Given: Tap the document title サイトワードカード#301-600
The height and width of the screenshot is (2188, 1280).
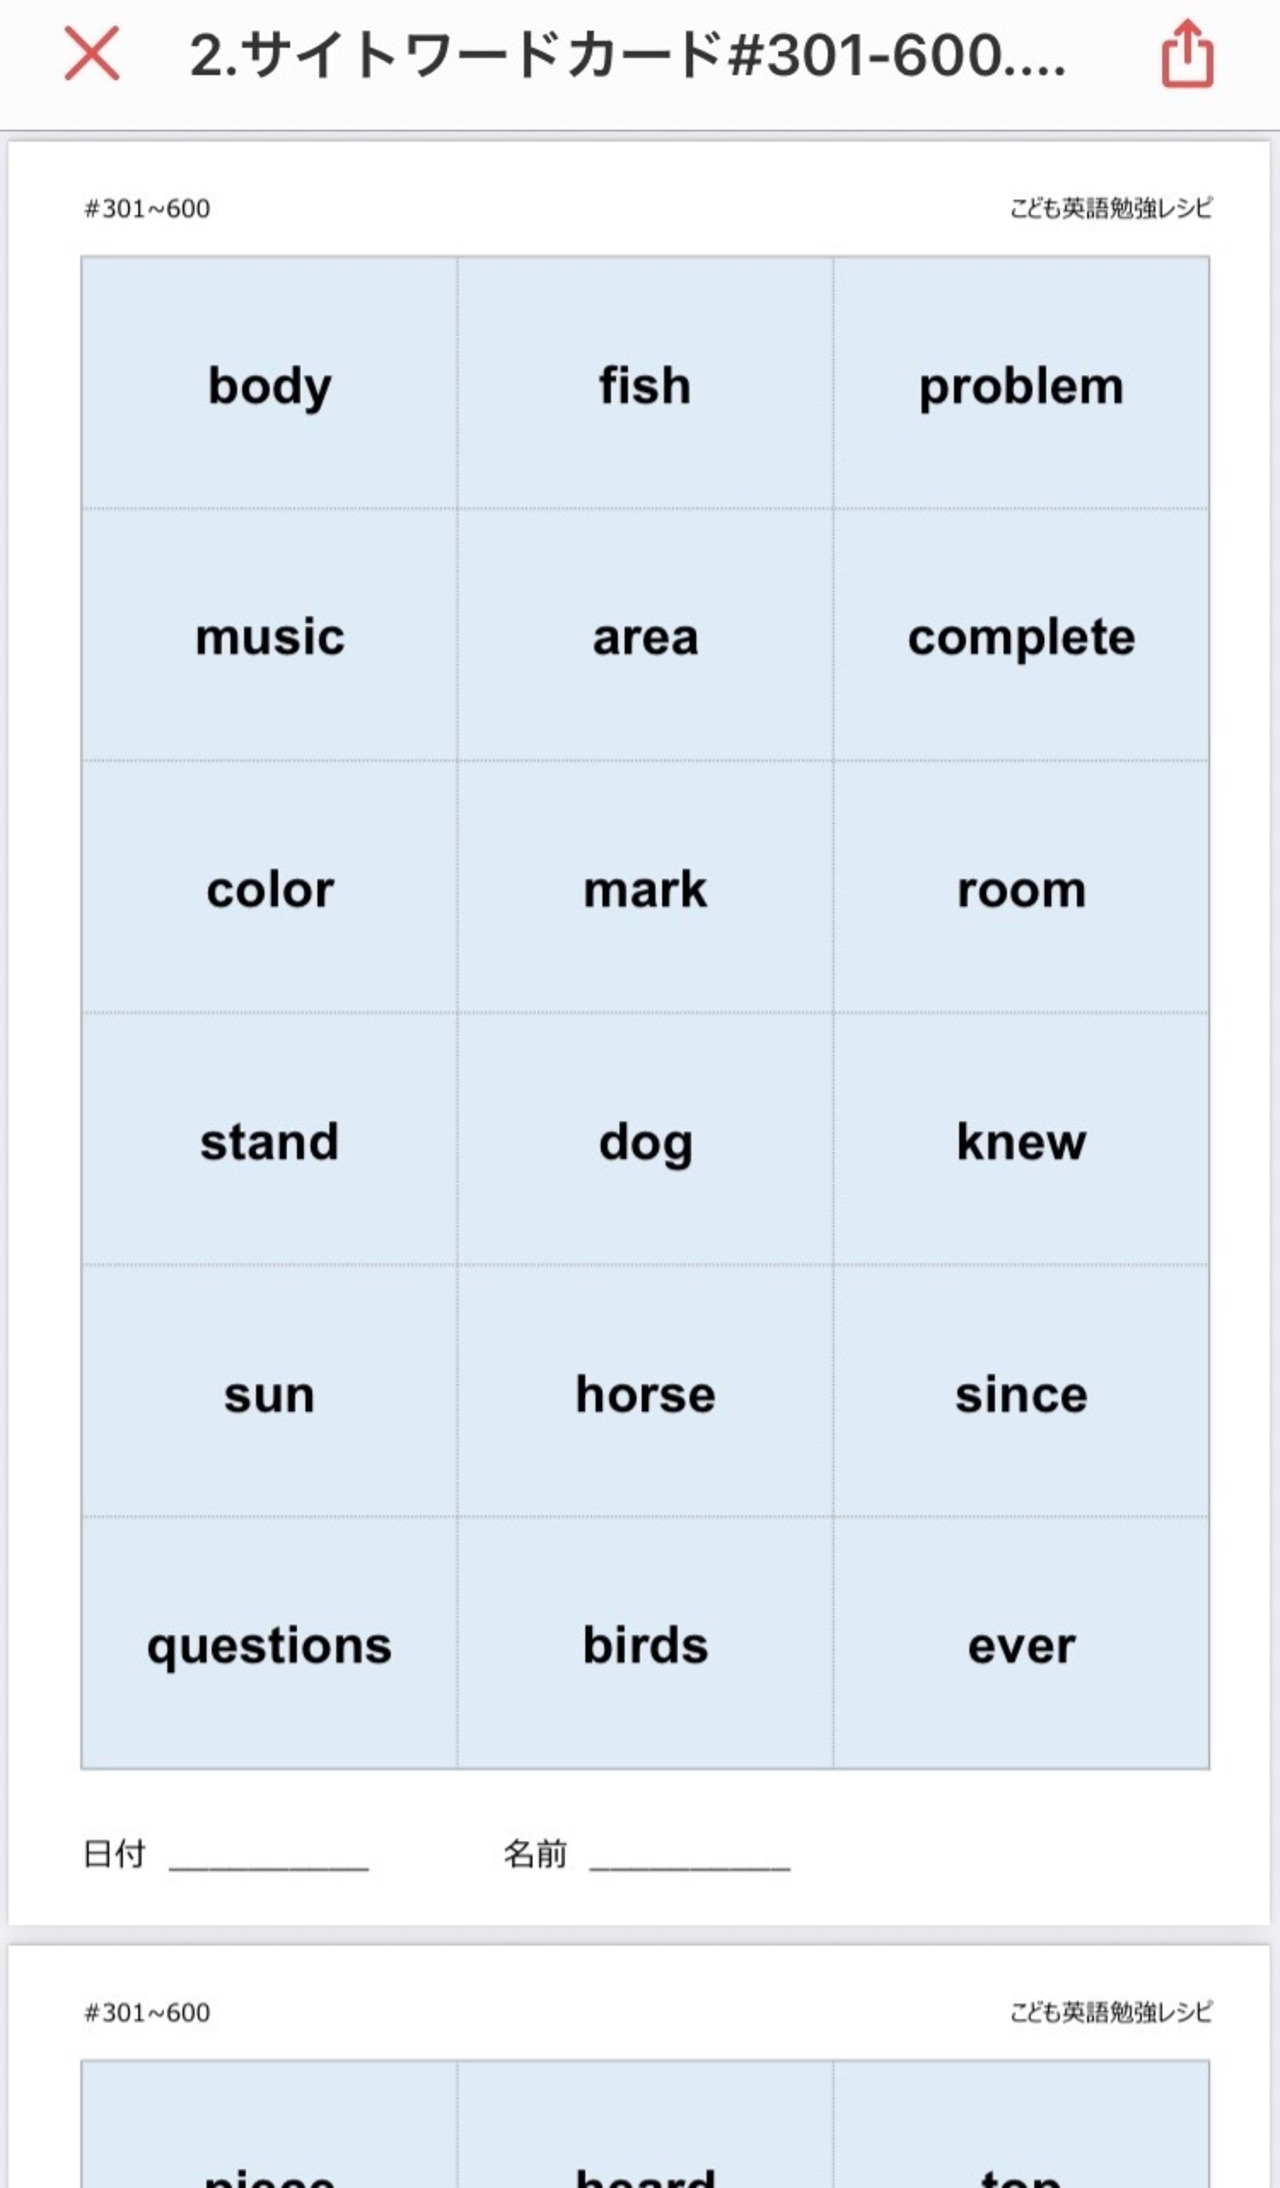Looking at the screenshot, I should click(628, 55).
